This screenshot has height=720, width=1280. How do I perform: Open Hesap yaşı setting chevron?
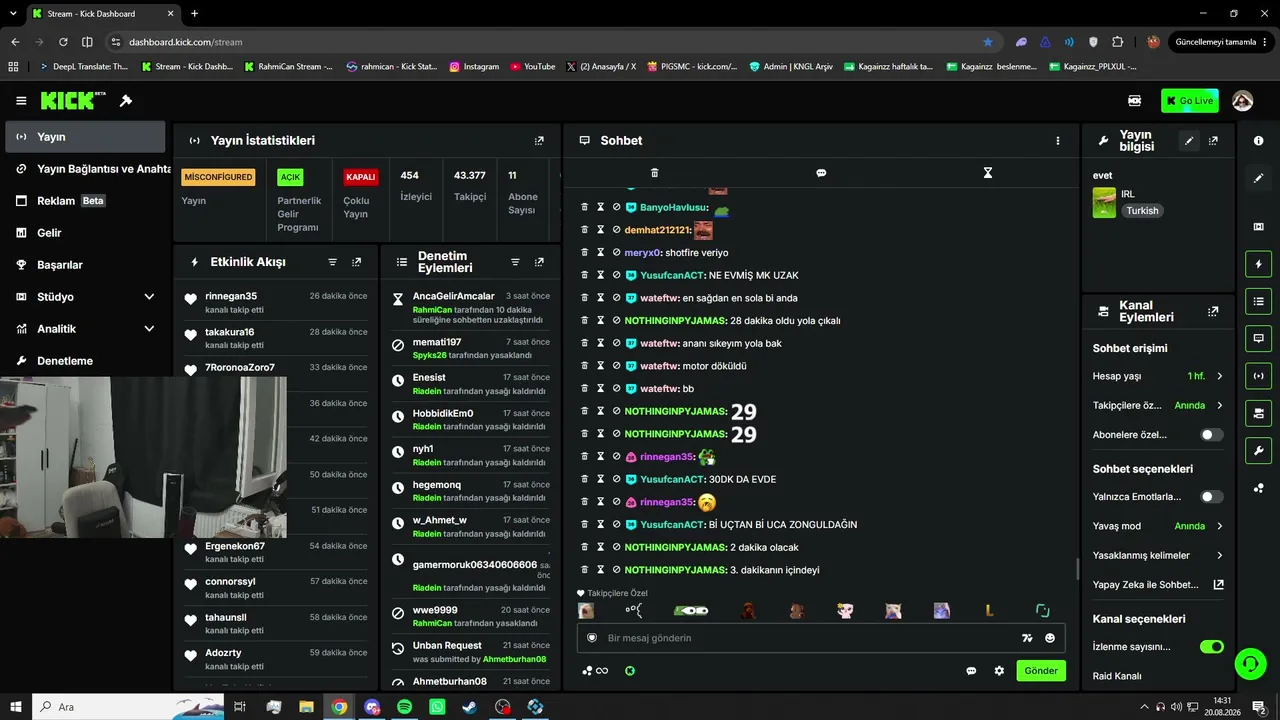coord(1219,376)
